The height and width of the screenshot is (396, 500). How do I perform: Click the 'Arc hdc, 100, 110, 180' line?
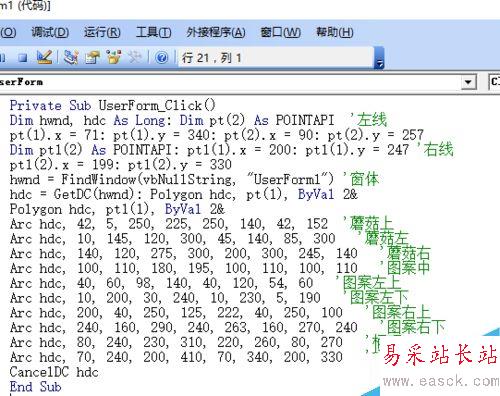[184, 268]
